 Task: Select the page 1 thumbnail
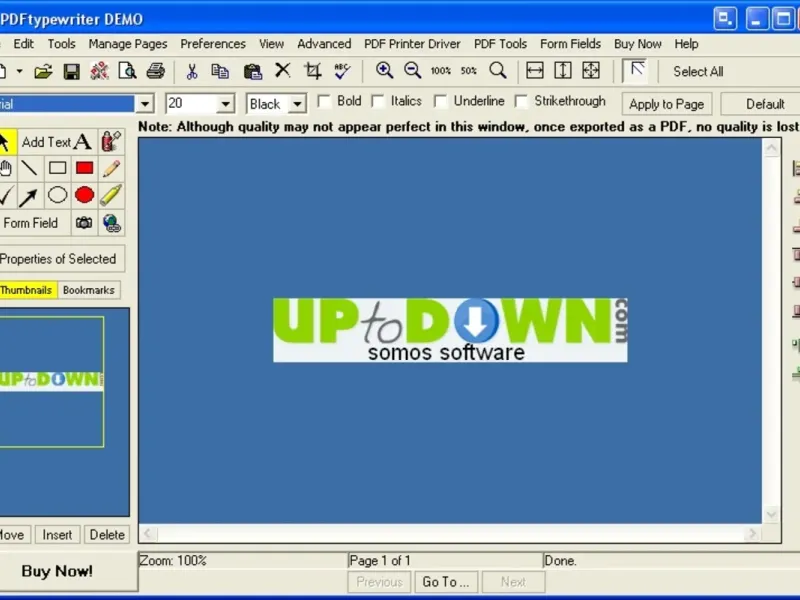click(51, 382)
